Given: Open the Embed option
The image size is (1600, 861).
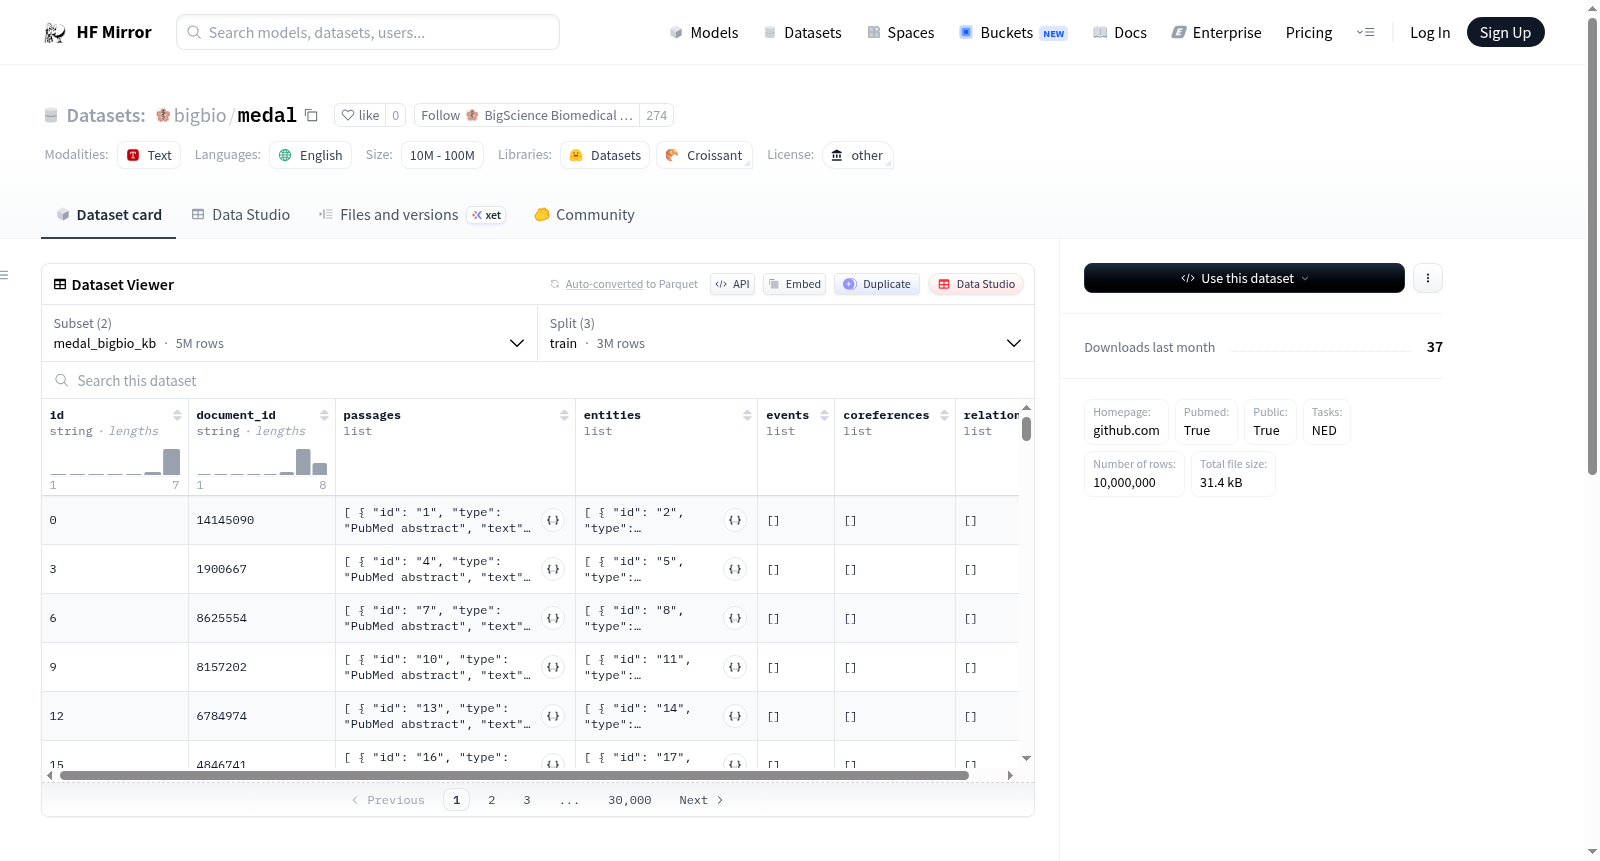Looking at the screenshot, I should pyautogui.click(x=794, y=284).
